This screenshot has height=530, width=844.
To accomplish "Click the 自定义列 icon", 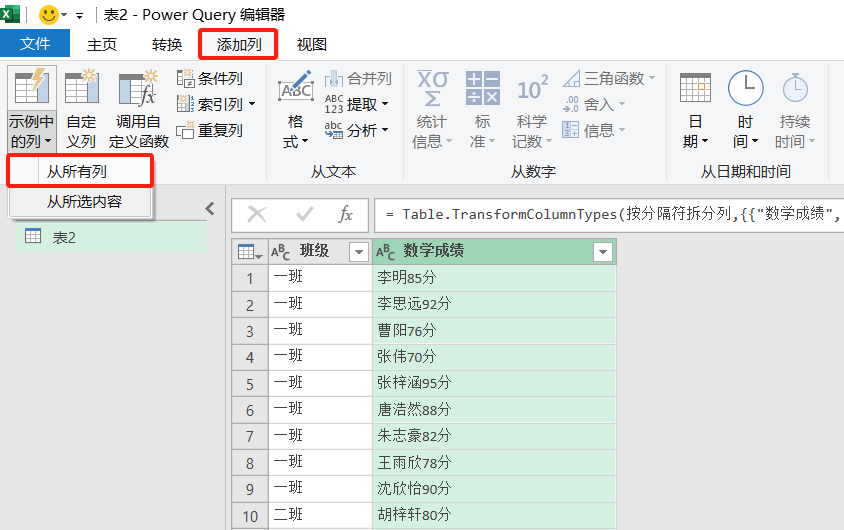I will tap(81, 86).
